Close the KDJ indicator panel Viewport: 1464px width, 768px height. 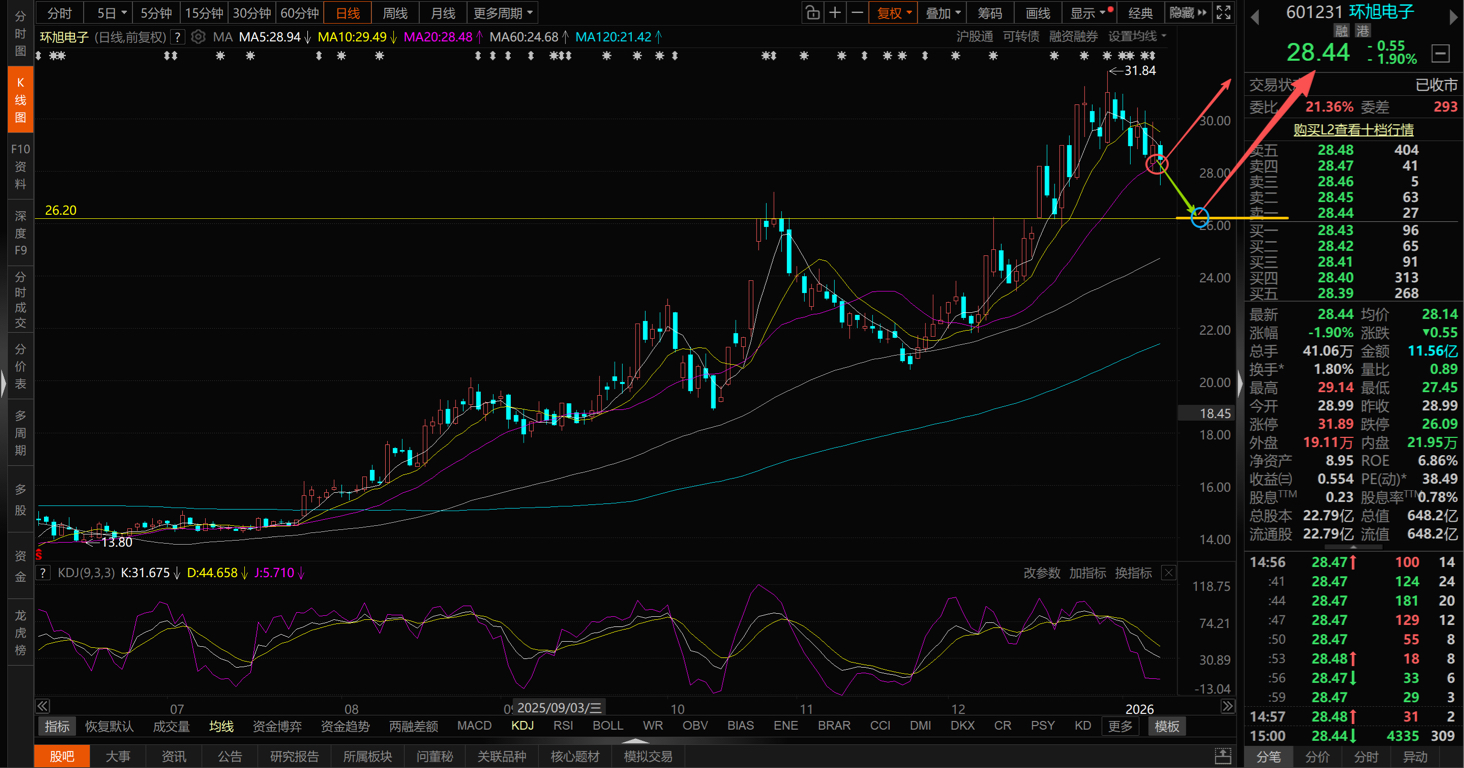[1168, 573]
